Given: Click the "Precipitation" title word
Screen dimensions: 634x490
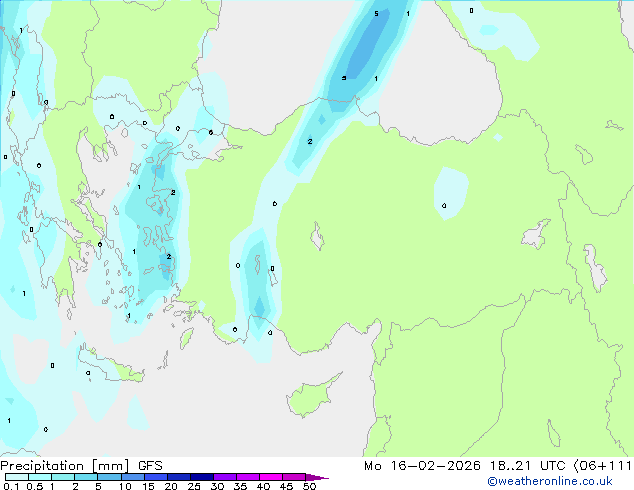Looking at the screenshot, I should 42,466.
